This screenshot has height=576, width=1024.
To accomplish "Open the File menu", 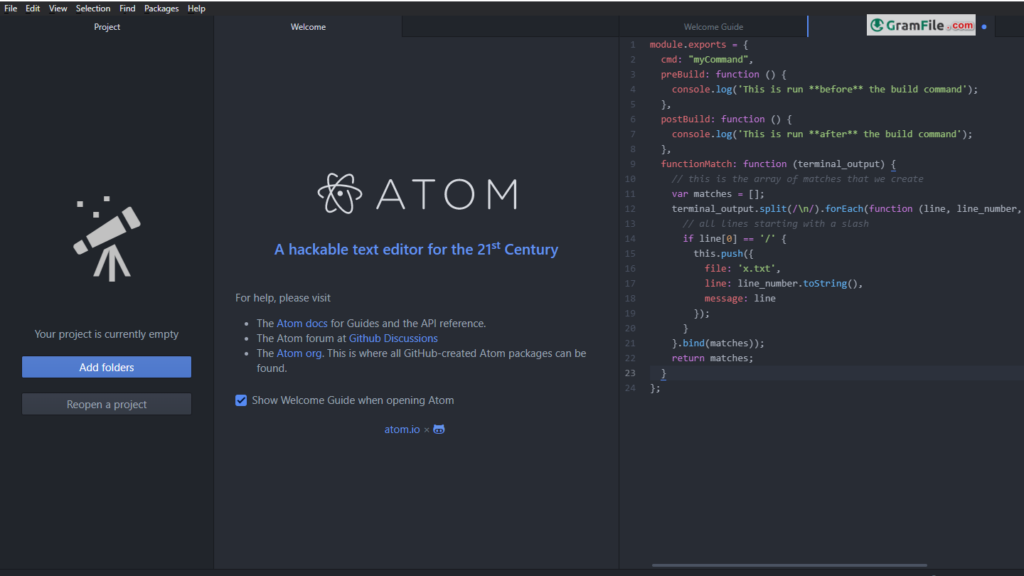I will pos(11,8).
